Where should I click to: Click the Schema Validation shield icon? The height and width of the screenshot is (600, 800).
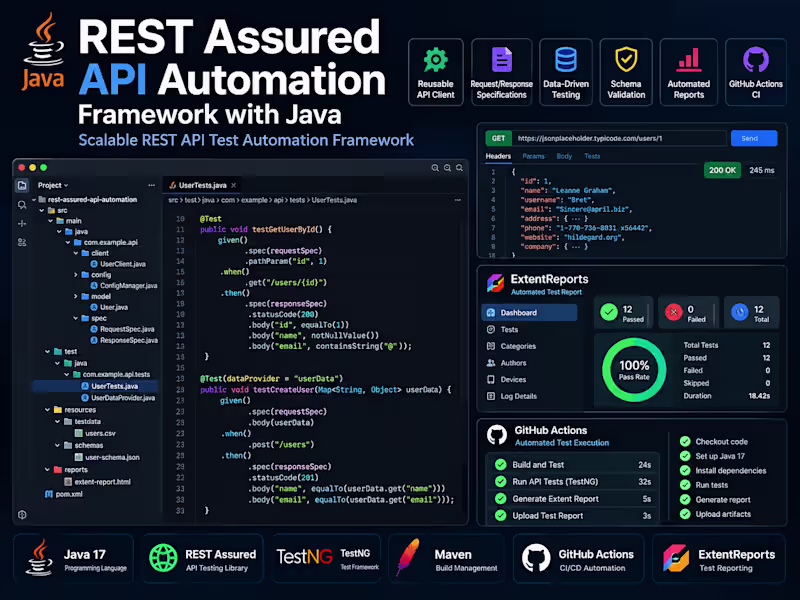click(x=626, y=60)
